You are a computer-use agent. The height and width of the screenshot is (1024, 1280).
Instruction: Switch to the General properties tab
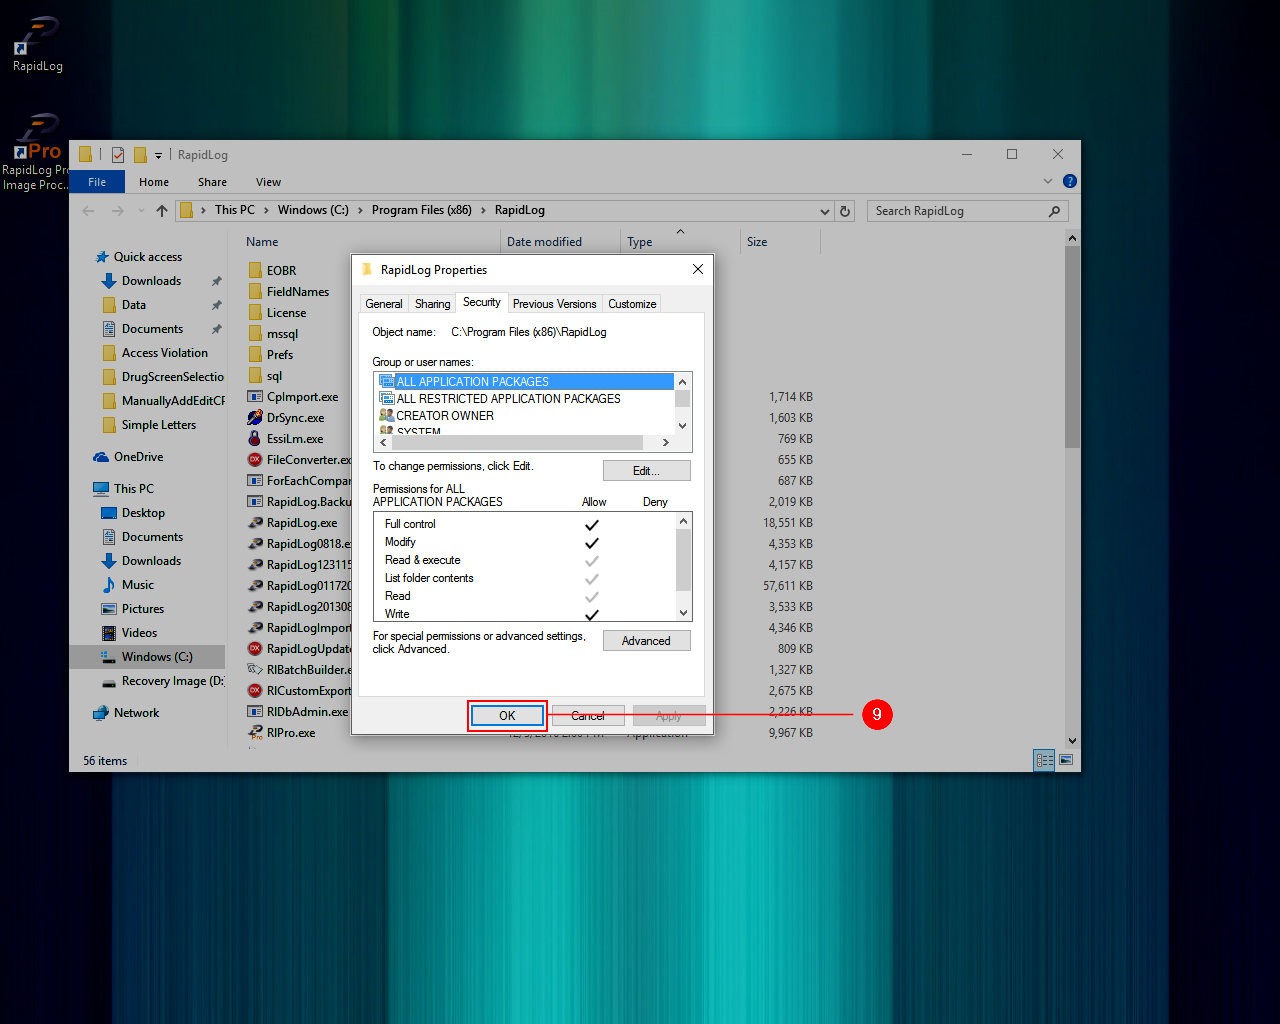(x=384, y=304)
